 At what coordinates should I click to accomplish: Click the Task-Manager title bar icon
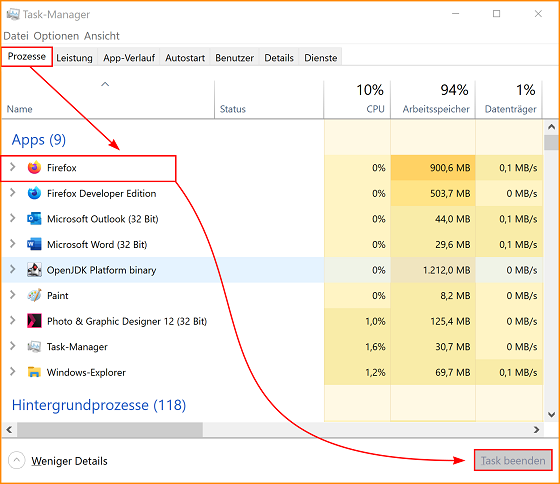click(x=13, y=14)
